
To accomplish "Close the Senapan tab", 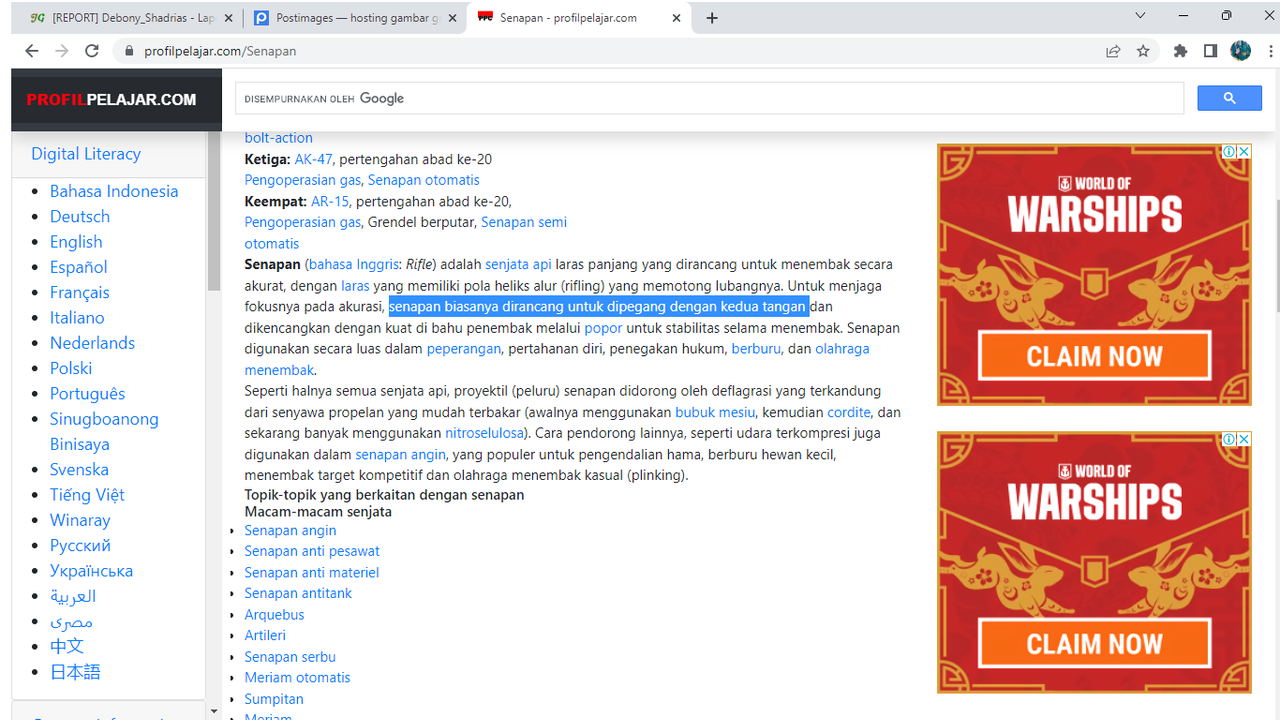I will pyautogui.click(x=677, y=18).
